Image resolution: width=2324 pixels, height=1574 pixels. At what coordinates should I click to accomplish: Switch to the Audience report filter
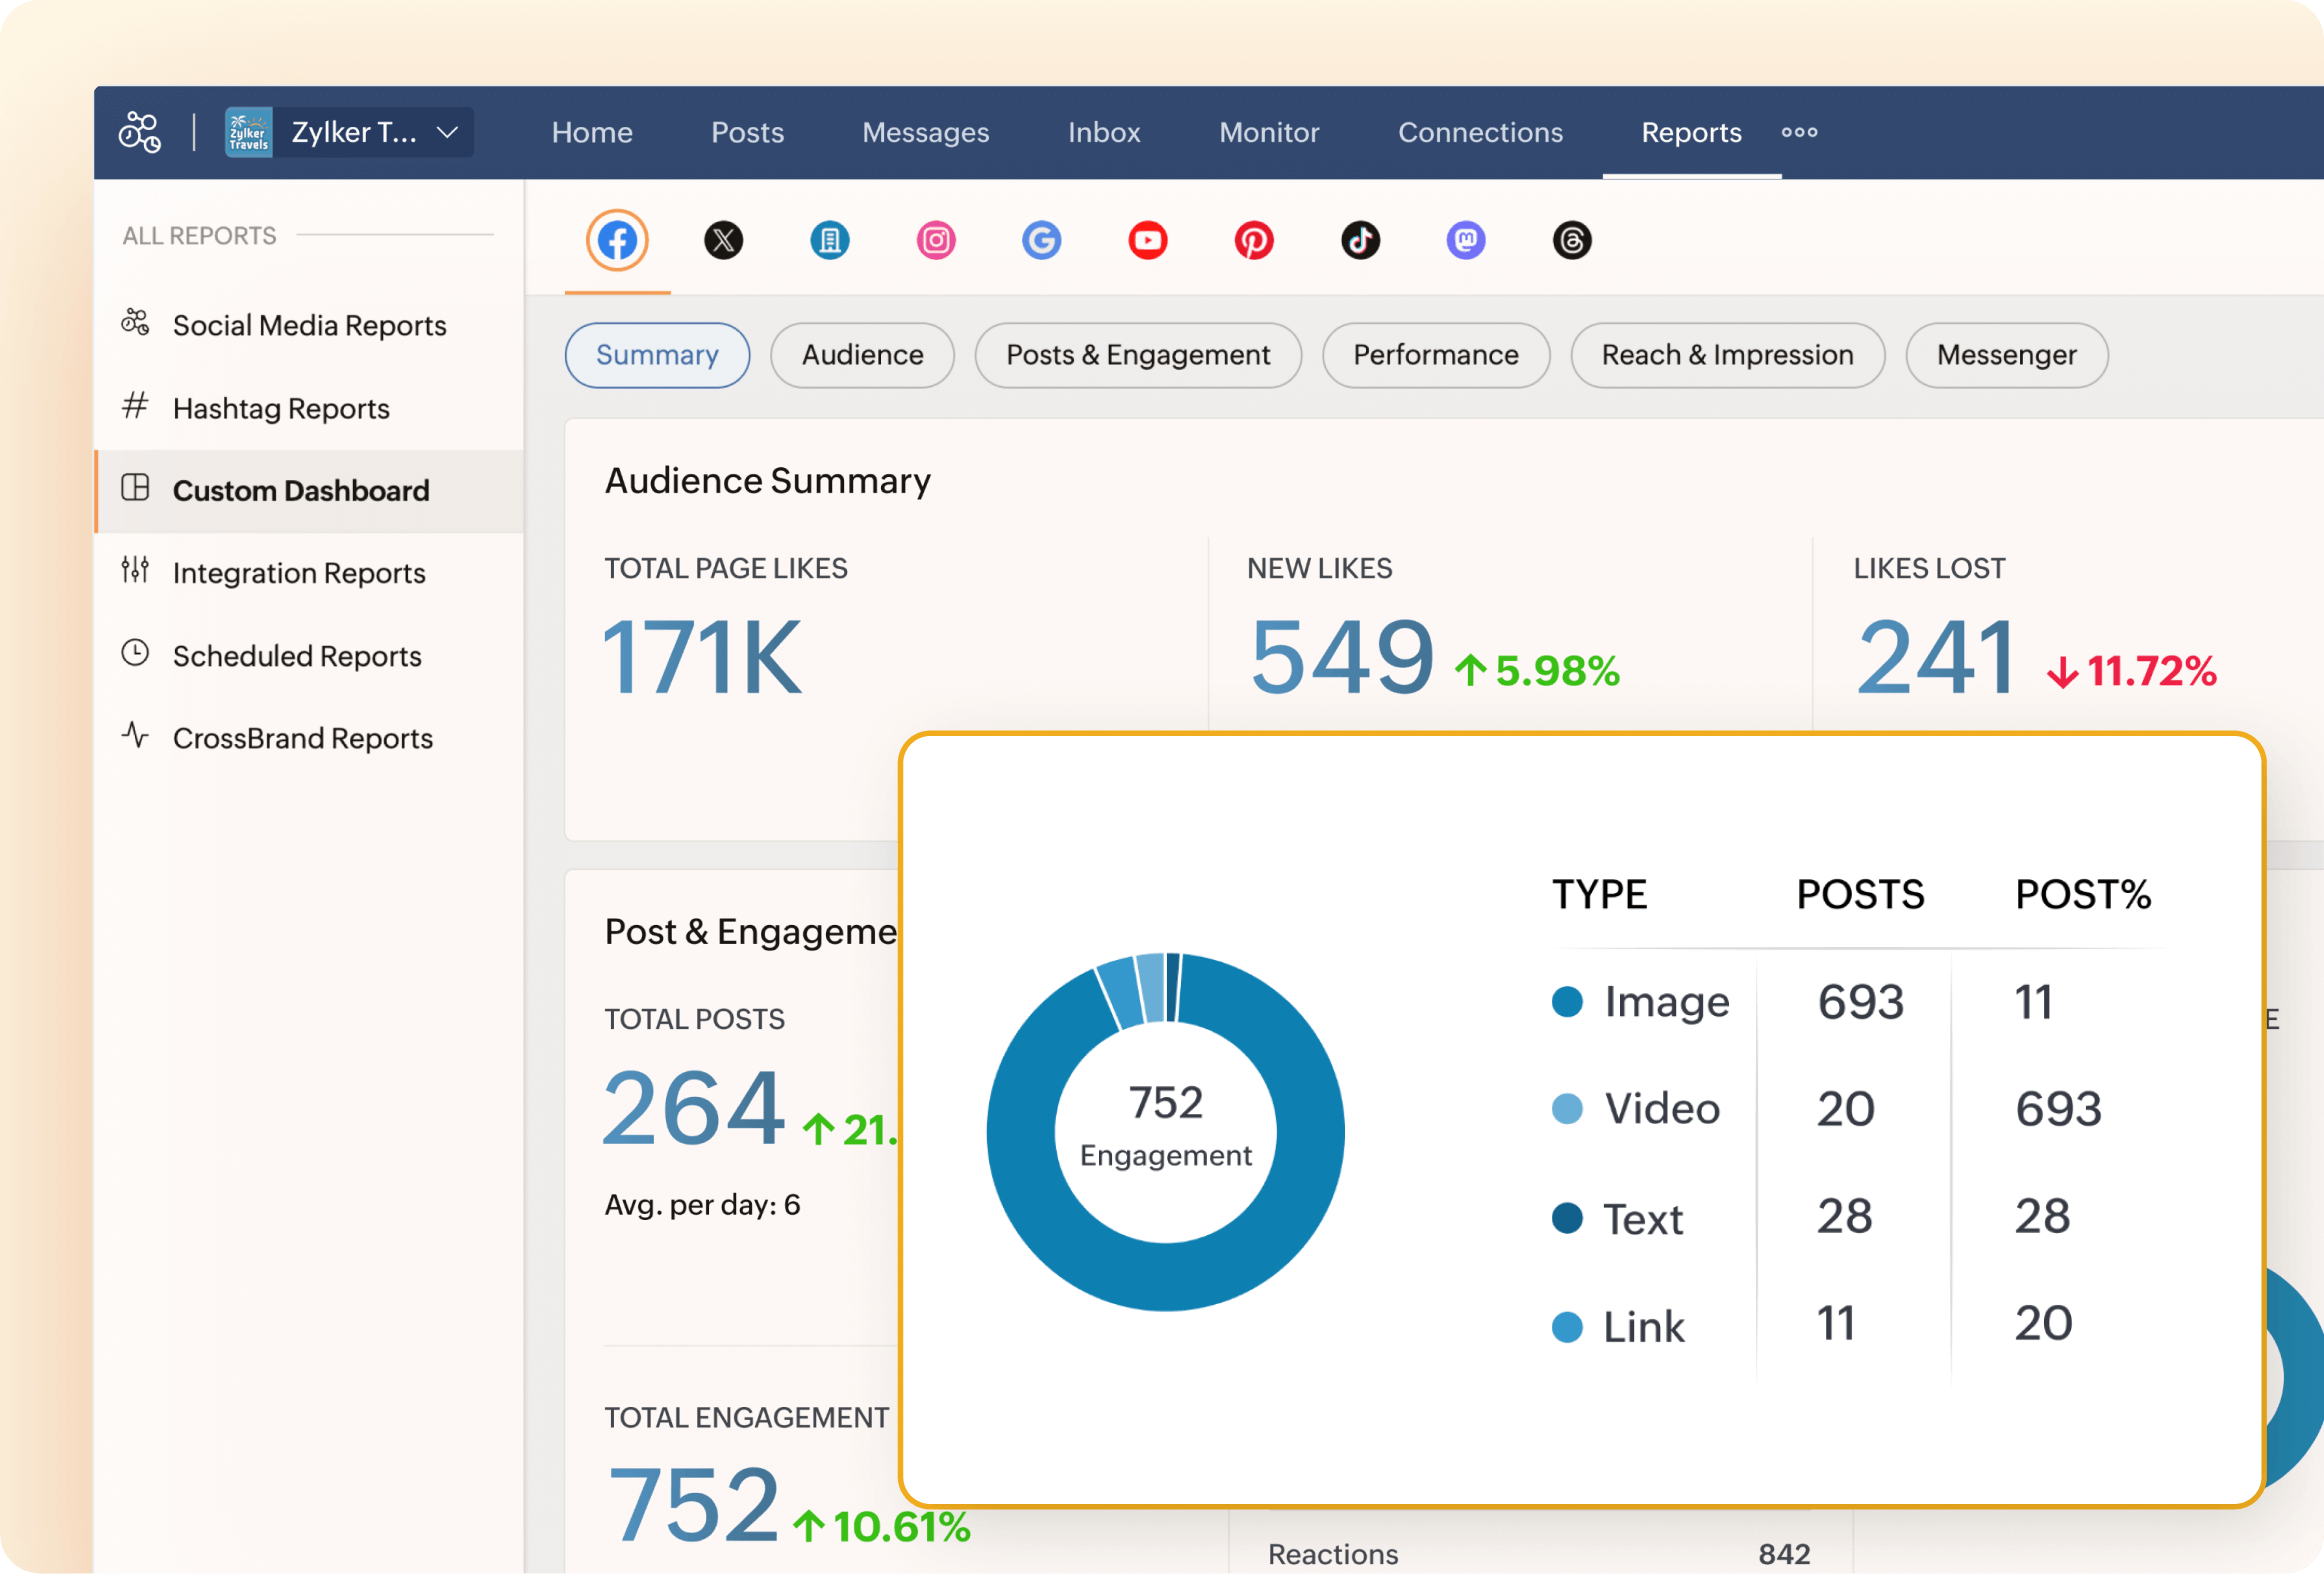[x=862, y=355]
